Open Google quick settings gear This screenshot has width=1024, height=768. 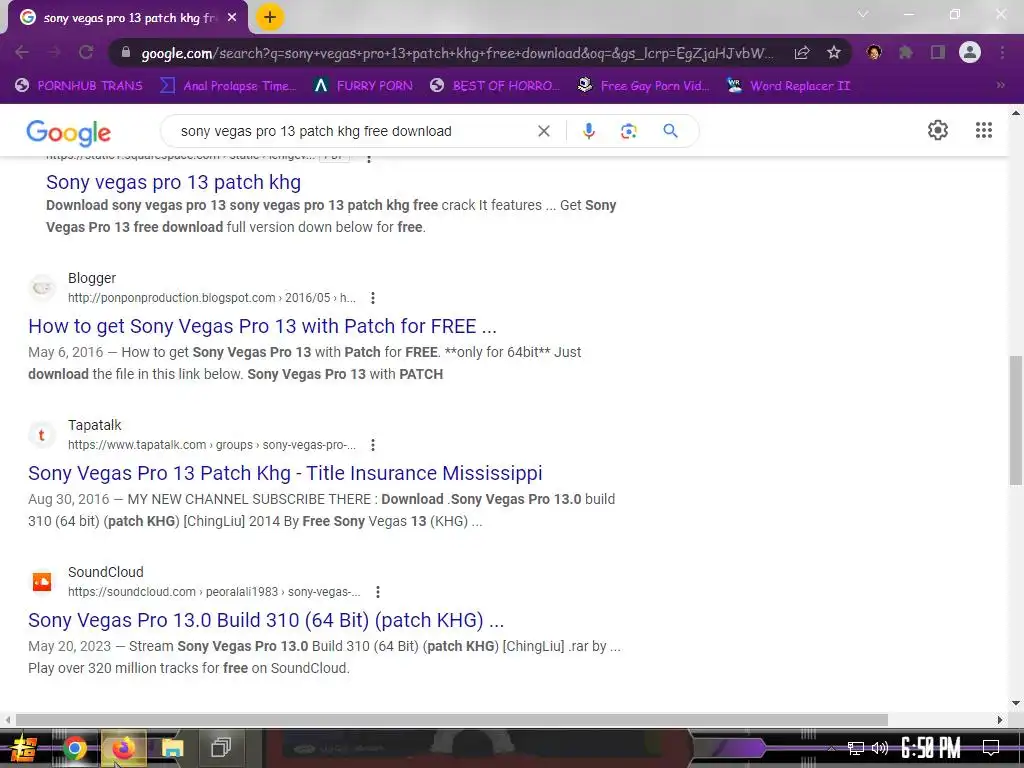[938, 130]
